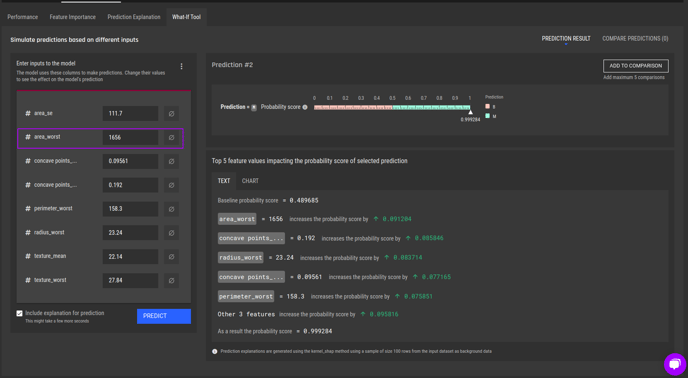Viewport: 688px width, 378px height.
Task: Switch explanation to TEXT tab
Action: pos(224,181)
